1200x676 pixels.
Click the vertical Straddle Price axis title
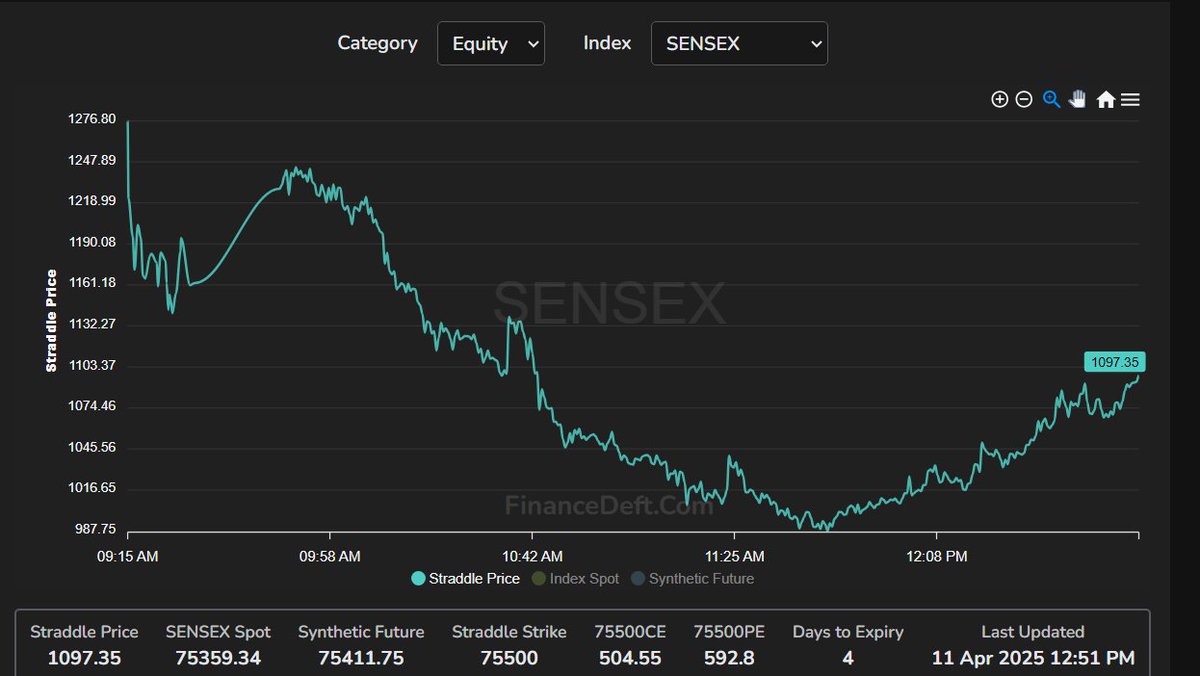click(52, 321)
